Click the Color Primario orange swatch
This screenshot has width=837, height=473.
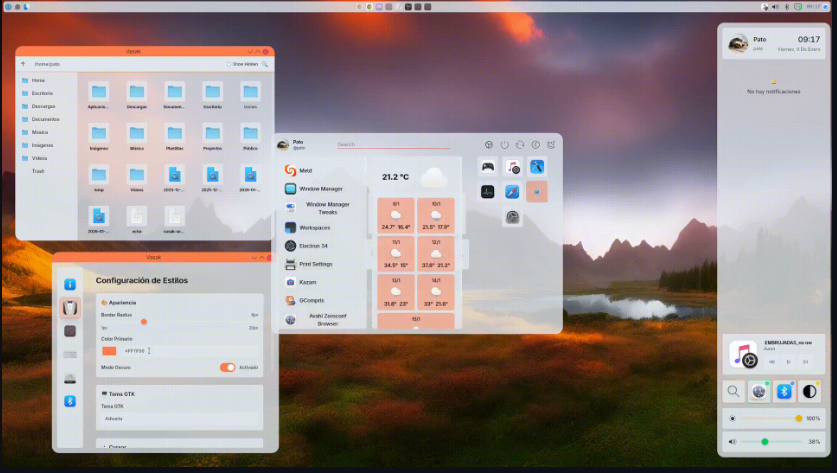coord(109,351)
